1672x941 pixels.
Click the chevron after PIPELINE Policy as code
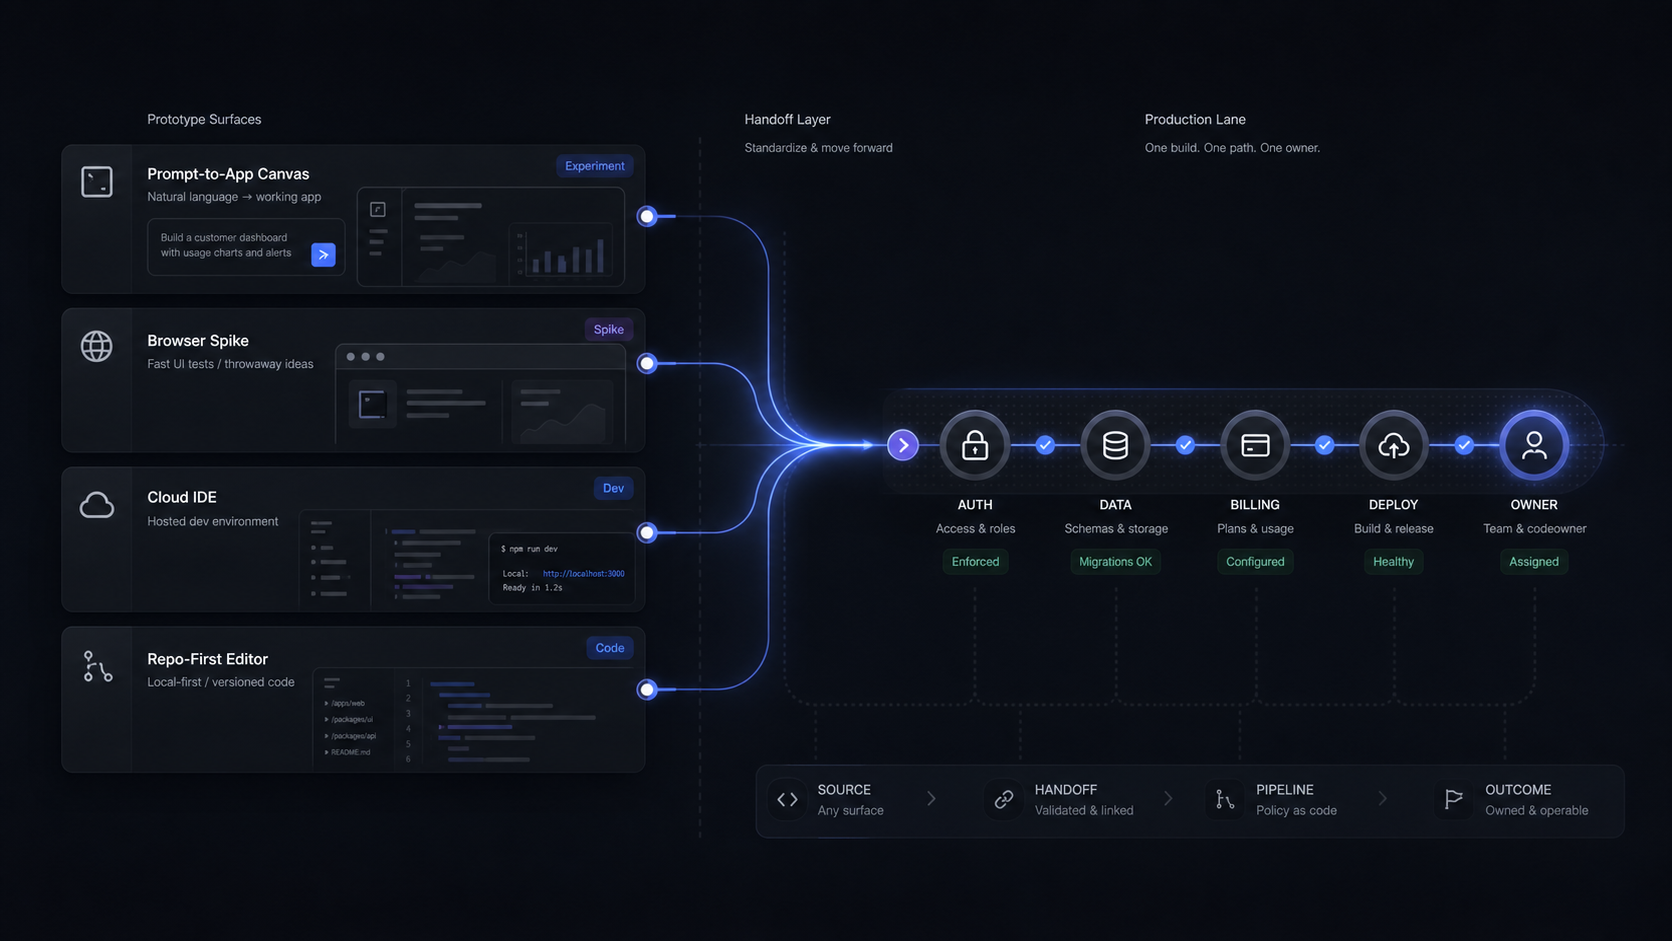1383,798
